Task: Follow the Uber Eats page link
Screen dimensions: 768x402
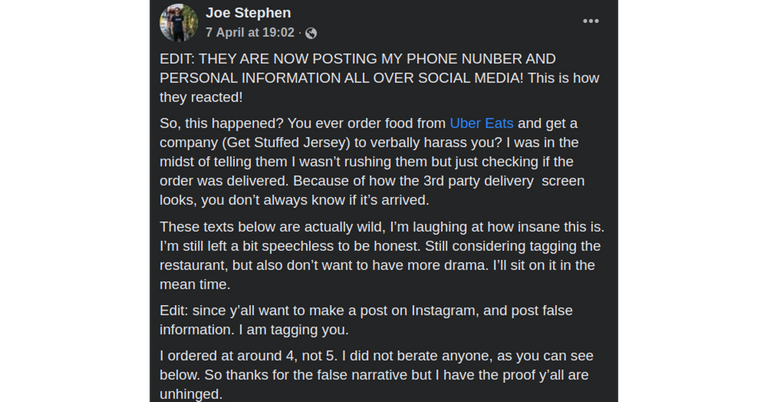Action: point(481,123)
